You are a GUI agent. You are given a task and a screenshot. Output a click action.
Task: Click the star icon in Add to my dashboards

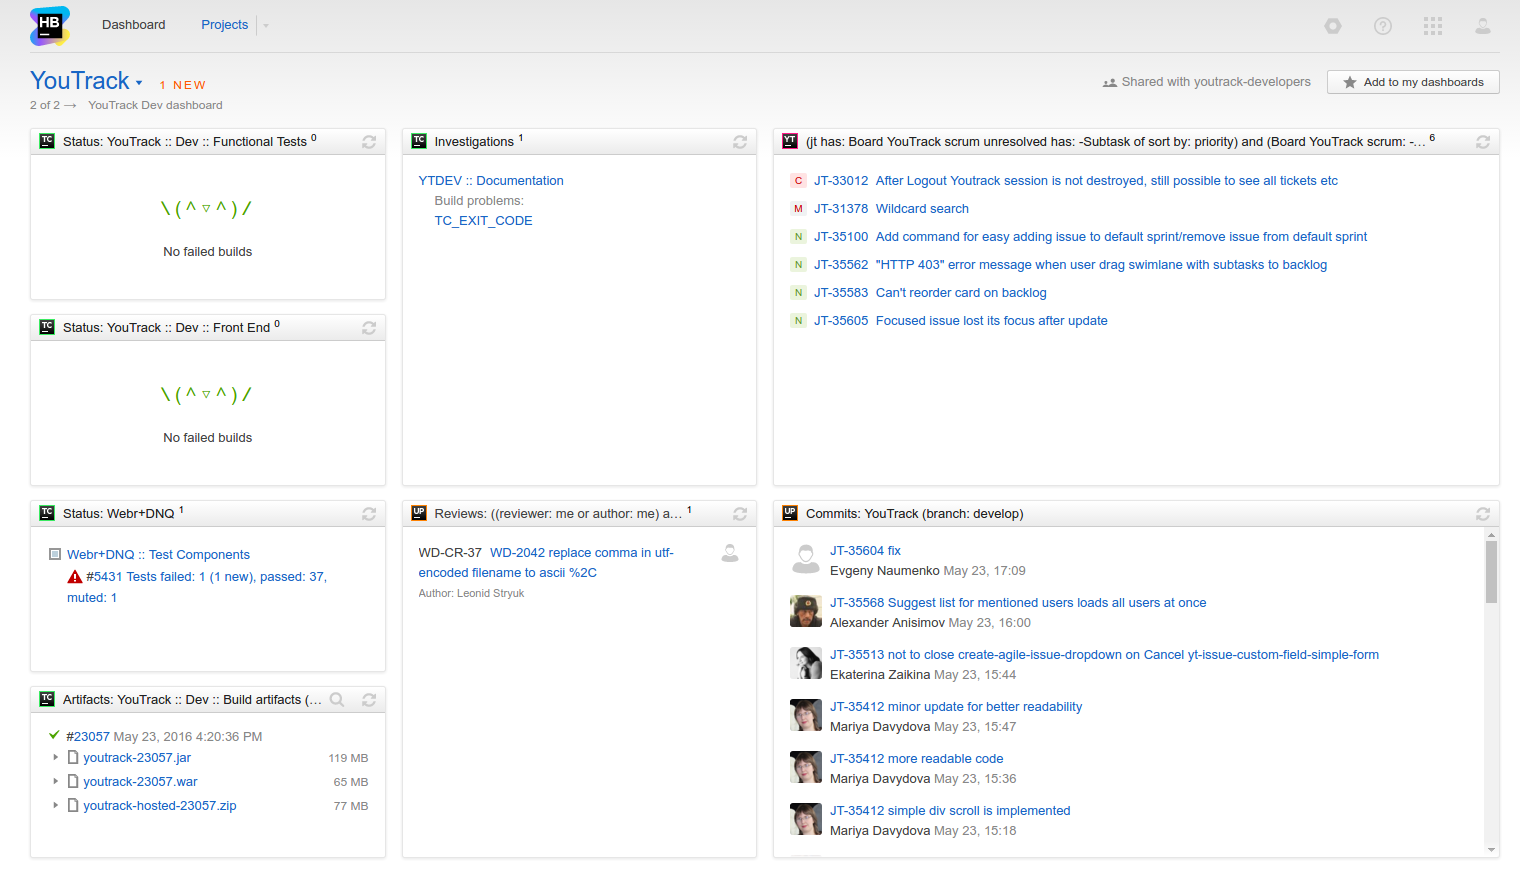(1350, 82)
